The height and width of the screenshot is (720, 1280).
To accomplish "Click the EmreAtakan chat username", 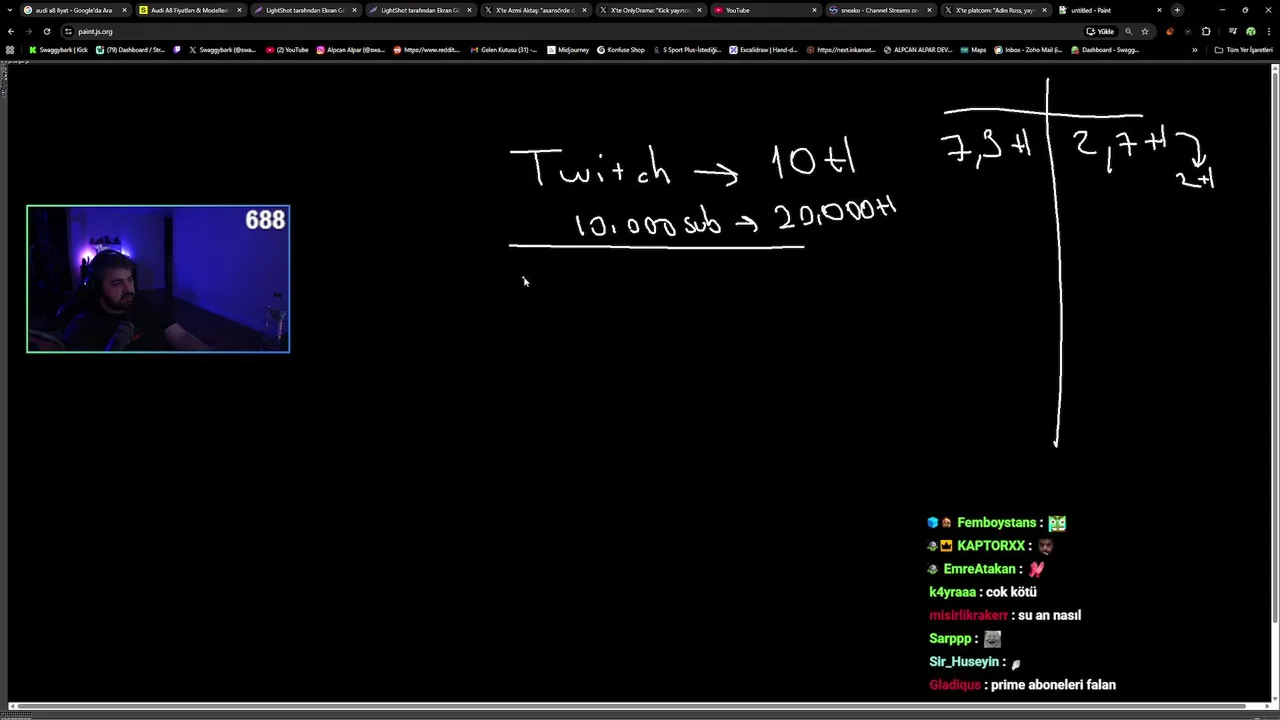I will click(978, 569).
